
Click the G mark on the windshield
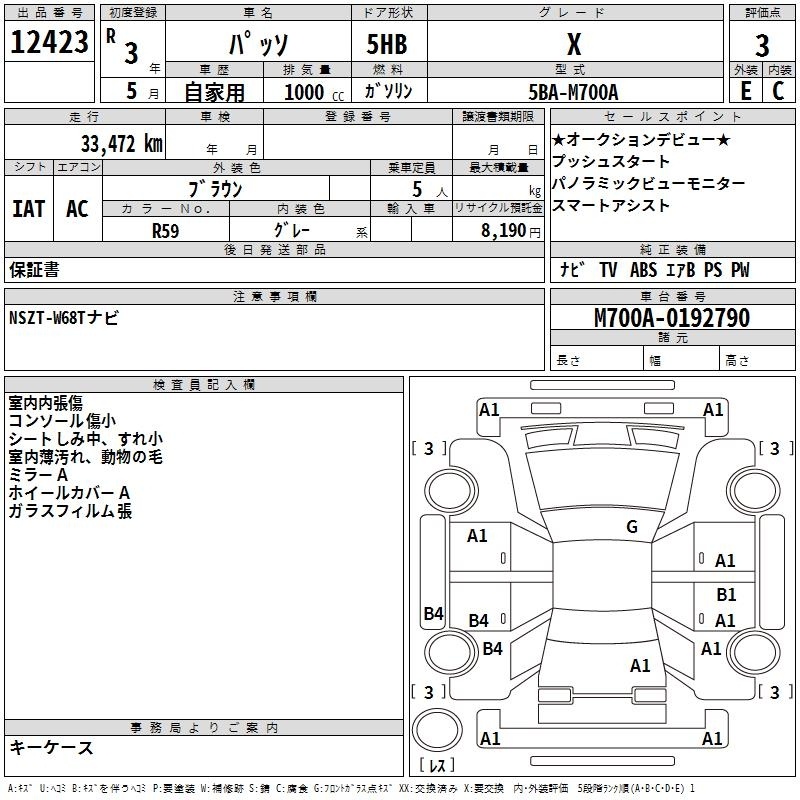(632, 527)
